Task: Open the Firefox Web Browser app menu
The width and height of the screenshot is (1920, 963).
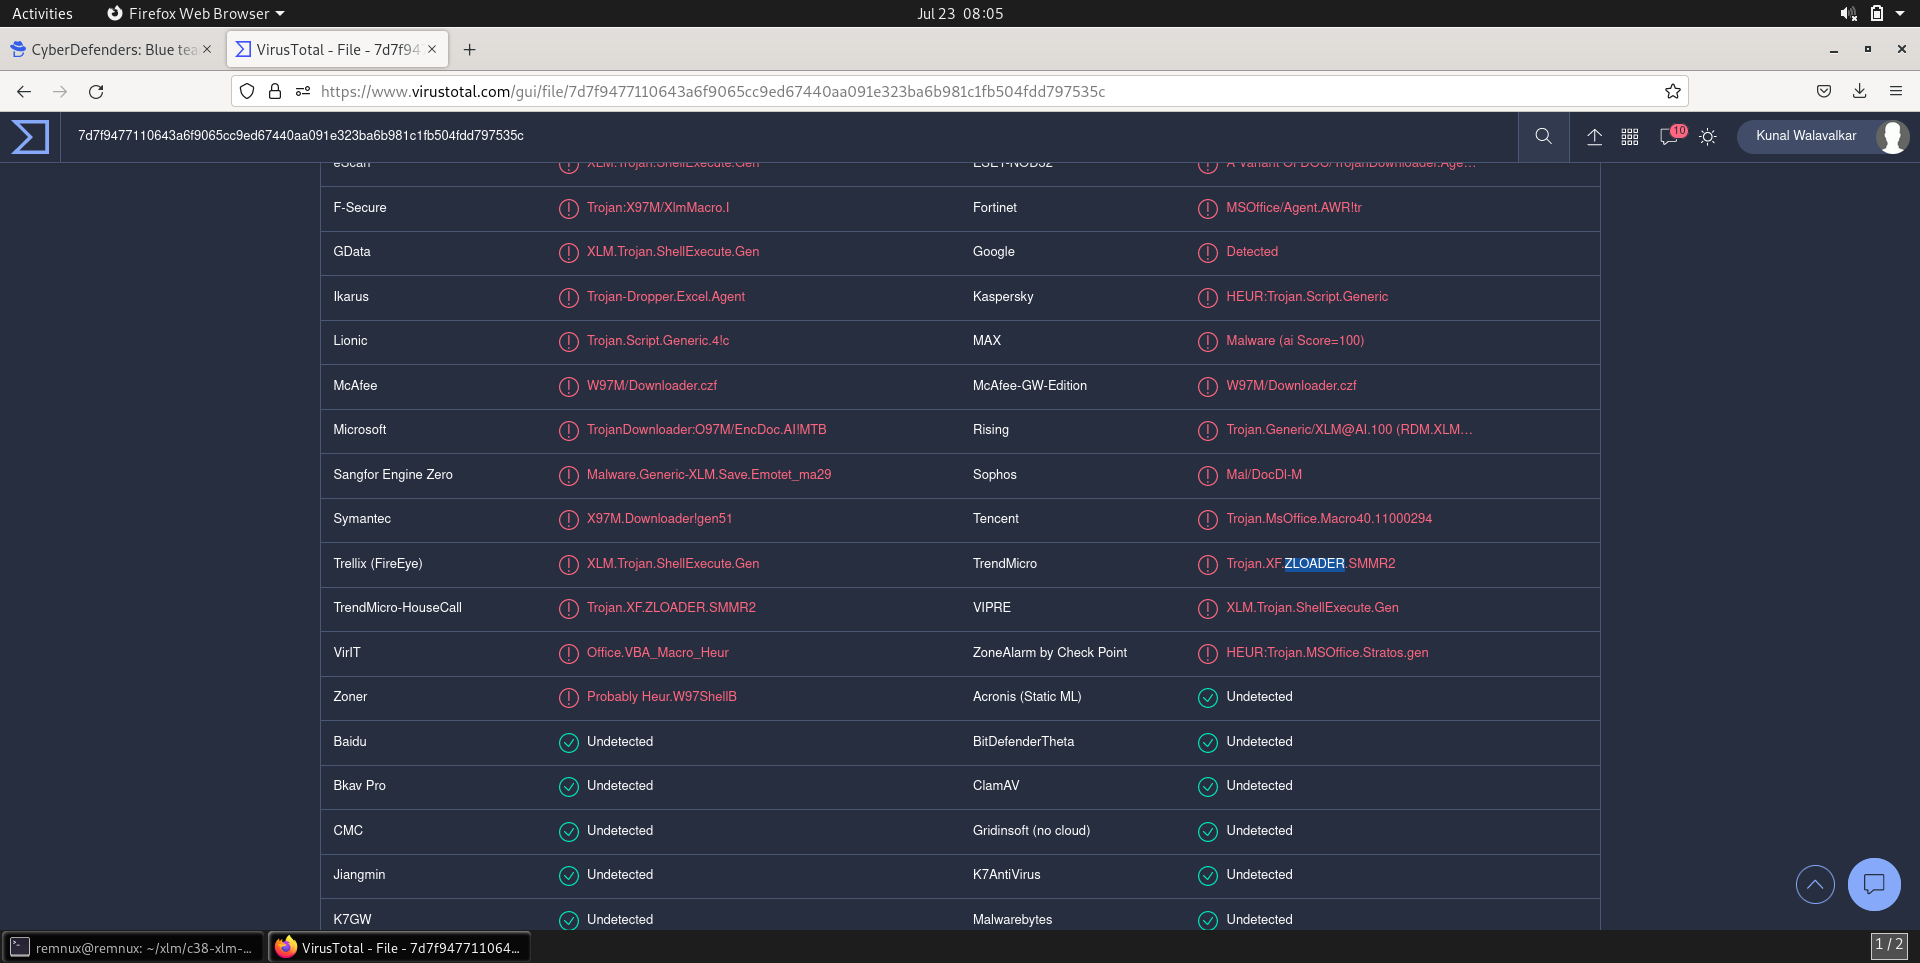Action: [x=196, y=13]
